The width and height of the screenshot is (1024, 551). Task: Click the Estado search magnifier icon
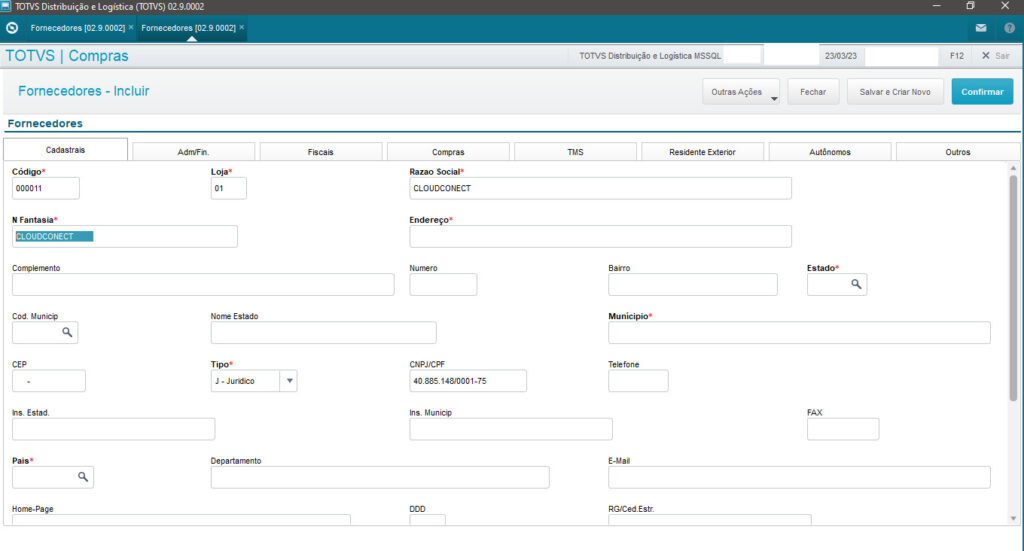coord(856,285)
